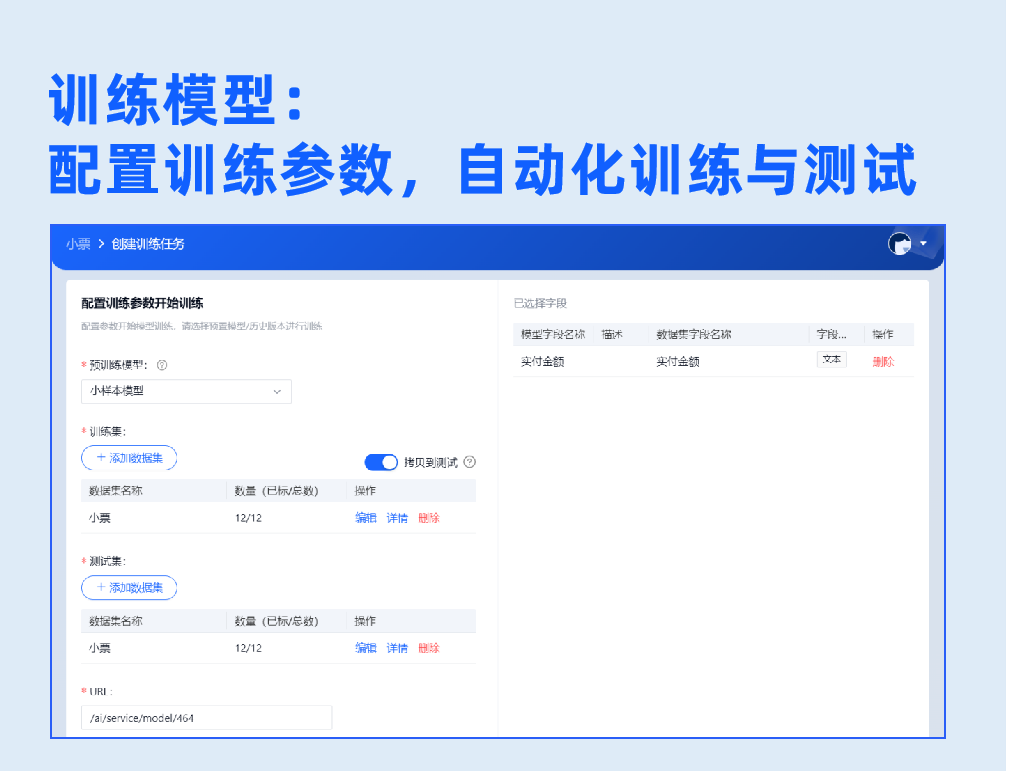Viewport: 1010px width, 771px height.
Task: Click the 文本 field type tag
Action: tap(832, 359)
